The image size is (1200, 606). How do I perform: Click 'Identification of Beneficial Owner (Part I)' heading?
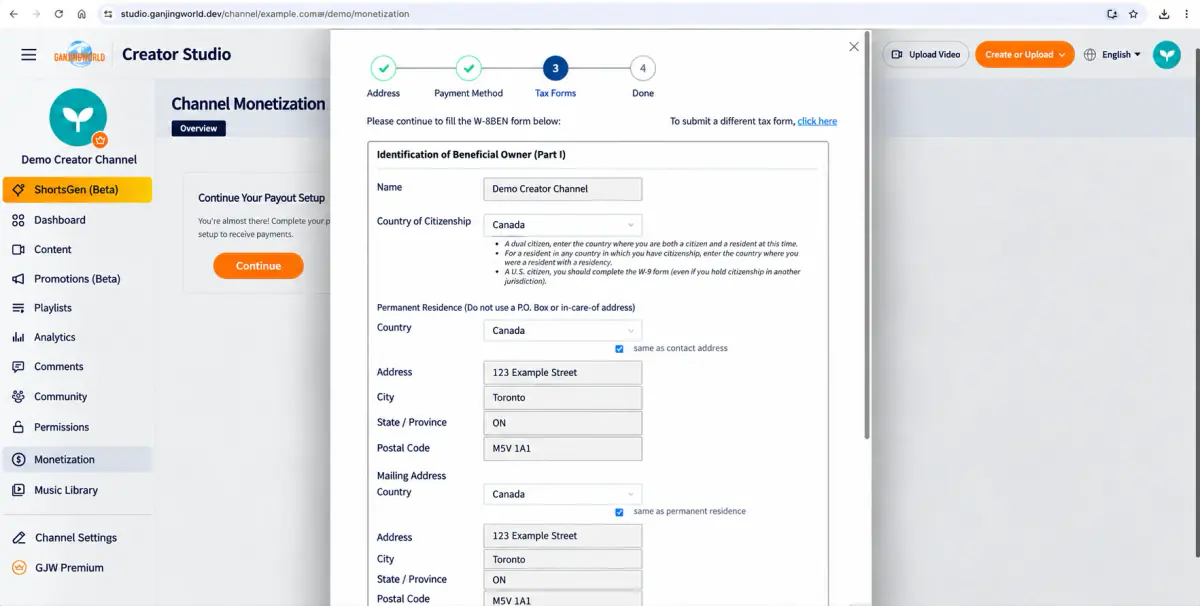pyautogui.click(x=471, y=155)
